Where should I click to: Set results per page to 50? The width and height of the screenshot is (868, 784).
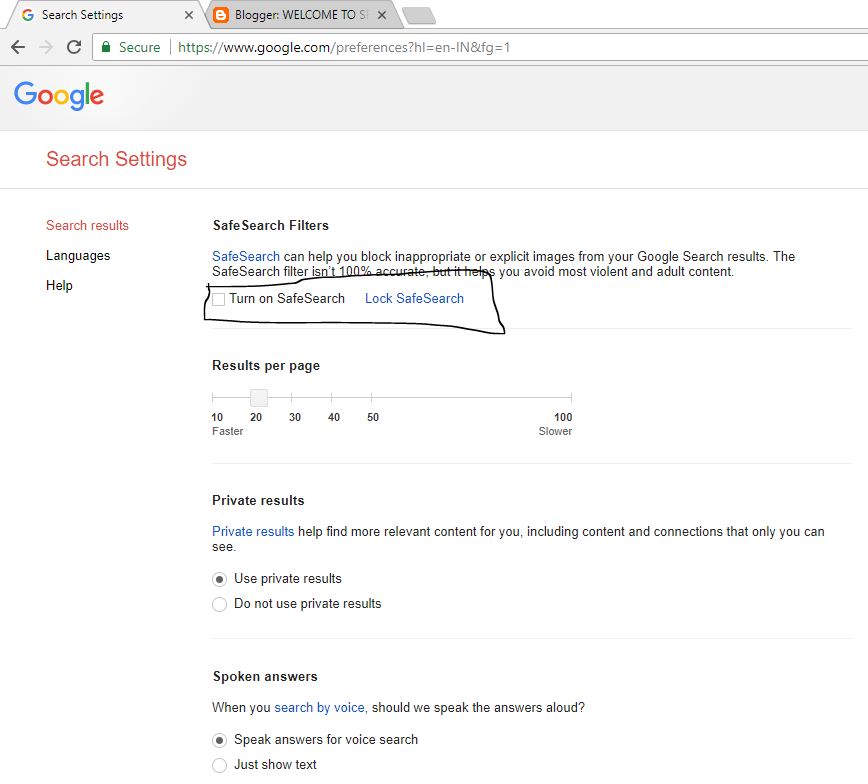(371, 397)
